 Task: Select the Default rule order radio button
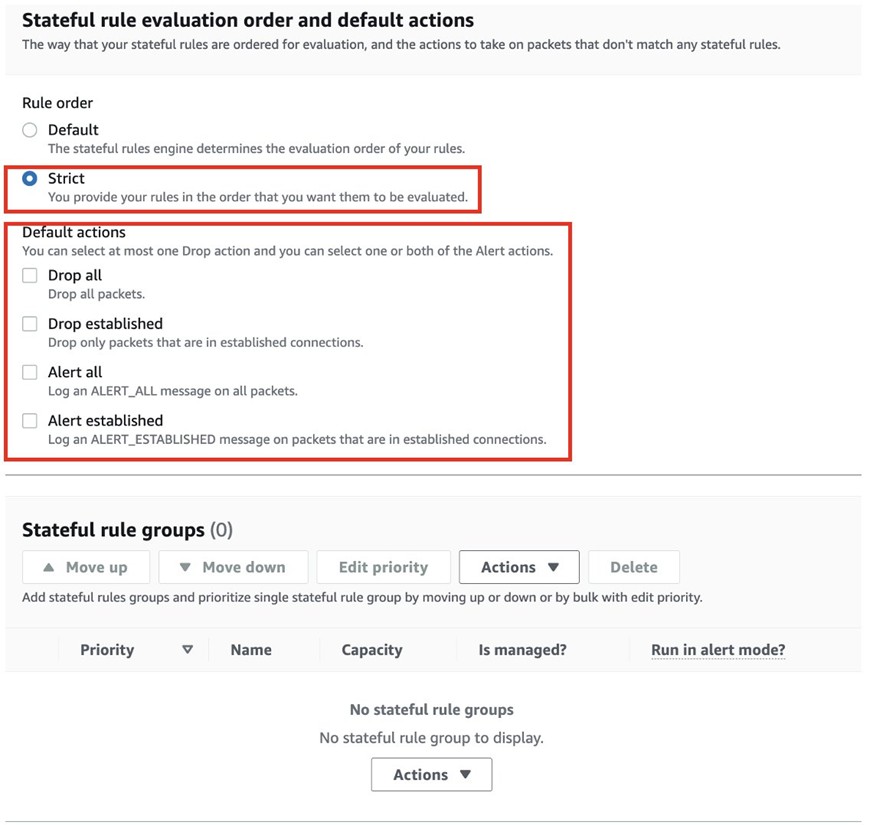click(30, 130)
